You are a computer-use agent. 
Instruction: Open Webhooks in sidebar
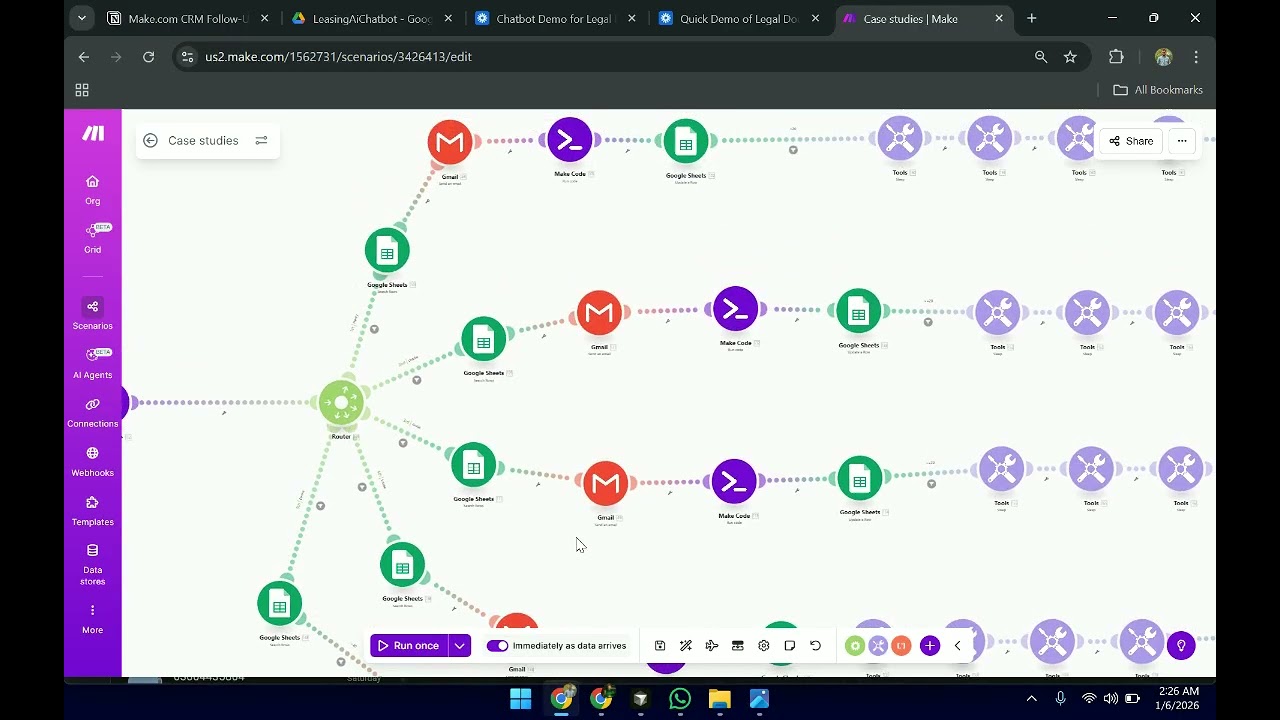pos(92,461)
